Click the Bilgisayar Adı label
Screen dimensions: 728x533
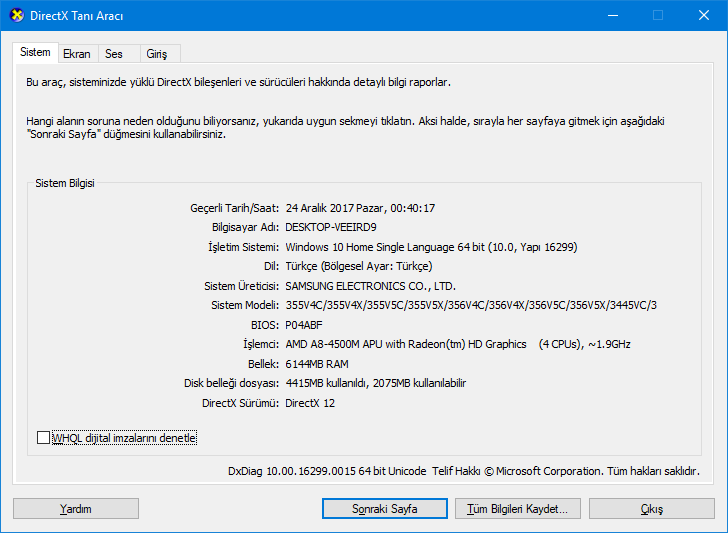point(246,228)
